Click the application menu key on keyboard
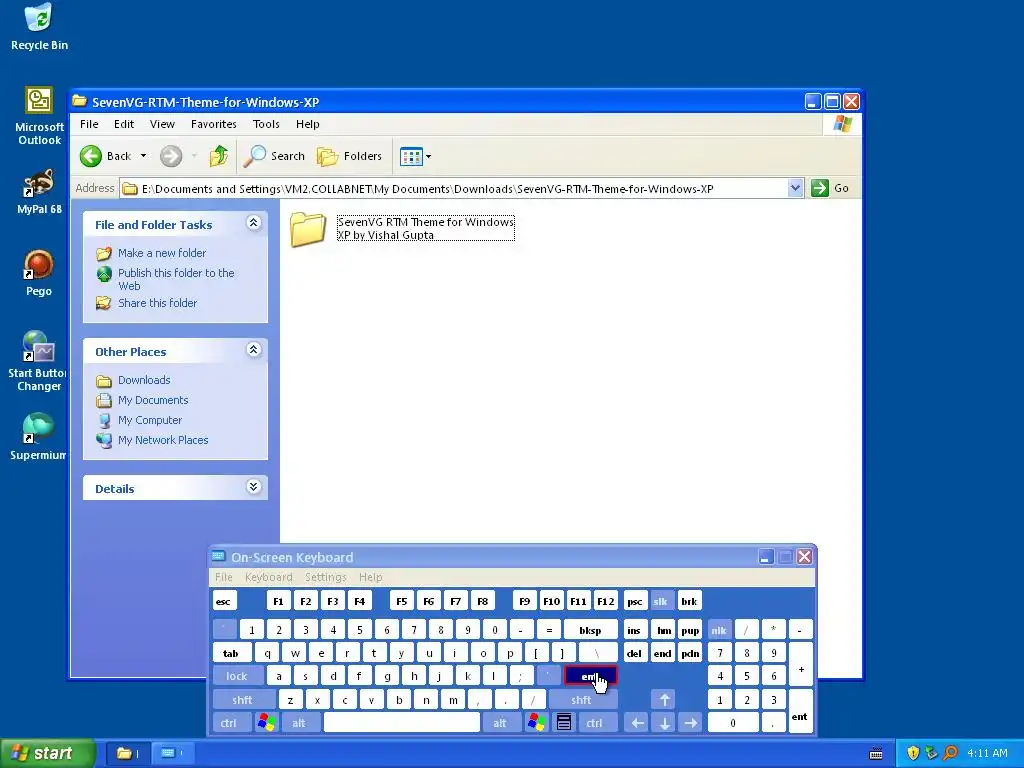The width and height of the screenshot is (1024, 768). tap(564, 723)
